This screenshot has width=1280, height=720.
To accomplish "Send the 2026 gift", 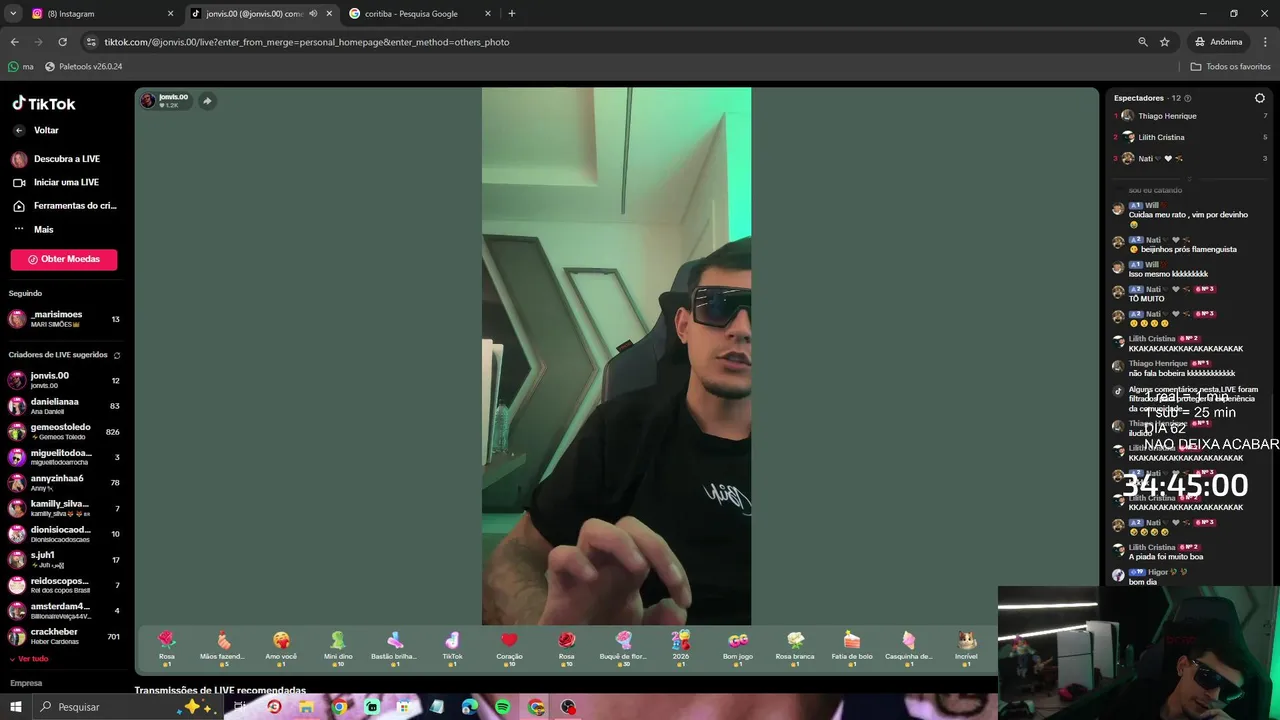I will click(681, 648).
